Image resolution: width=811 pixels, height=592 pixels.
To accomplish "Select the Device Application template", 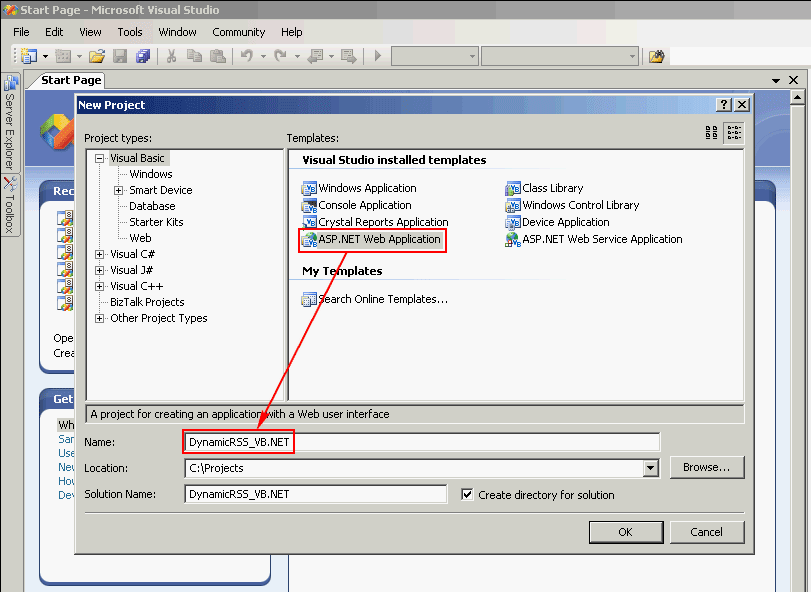I will 557,222.
